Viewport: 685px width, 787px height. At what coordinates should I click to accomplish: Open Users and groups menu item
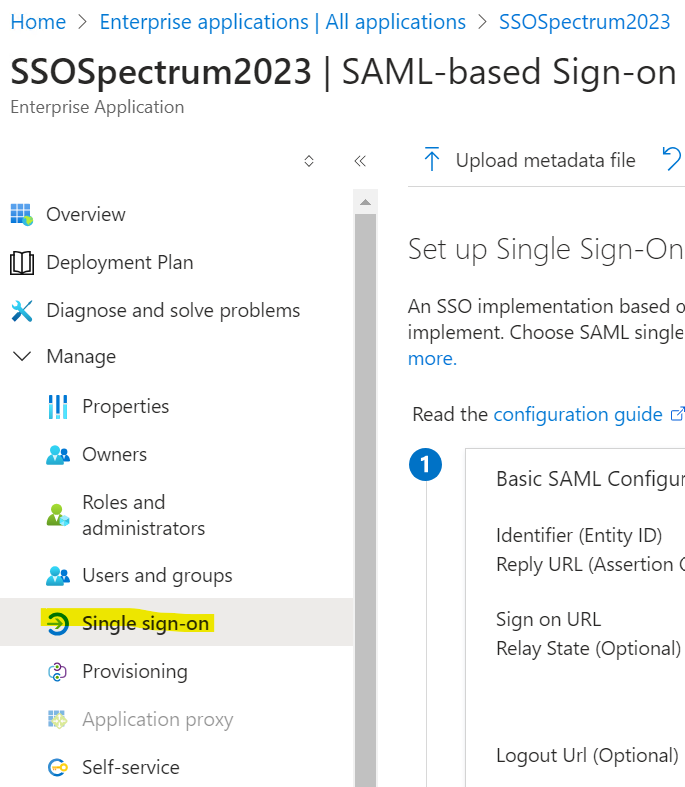(x=157, y=576)
